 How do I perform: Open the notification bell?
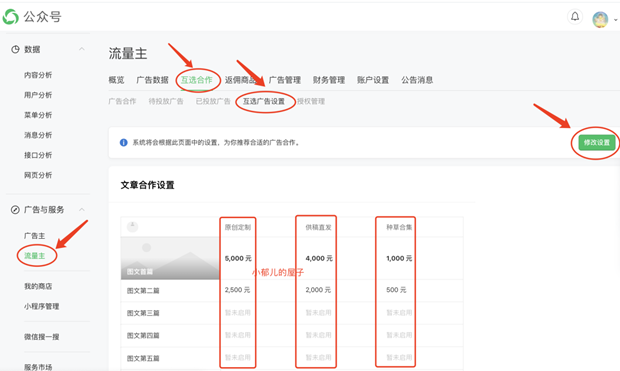pos(575,17)
